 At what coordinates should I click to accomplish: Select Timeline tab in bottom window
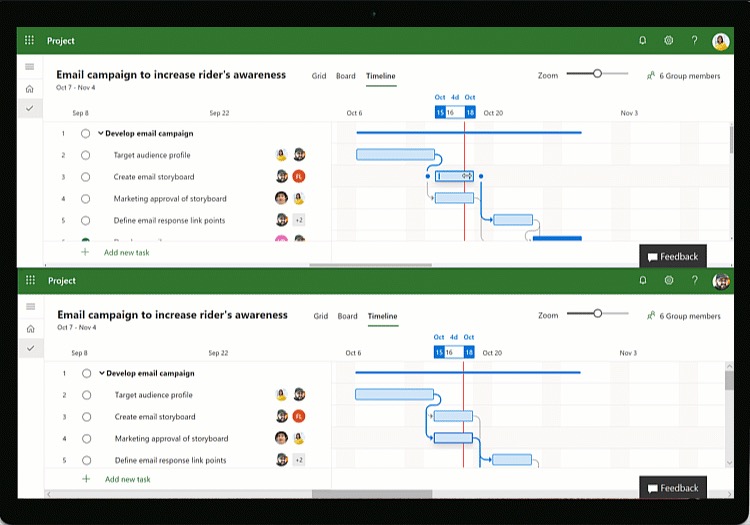(x=383, y=316)
